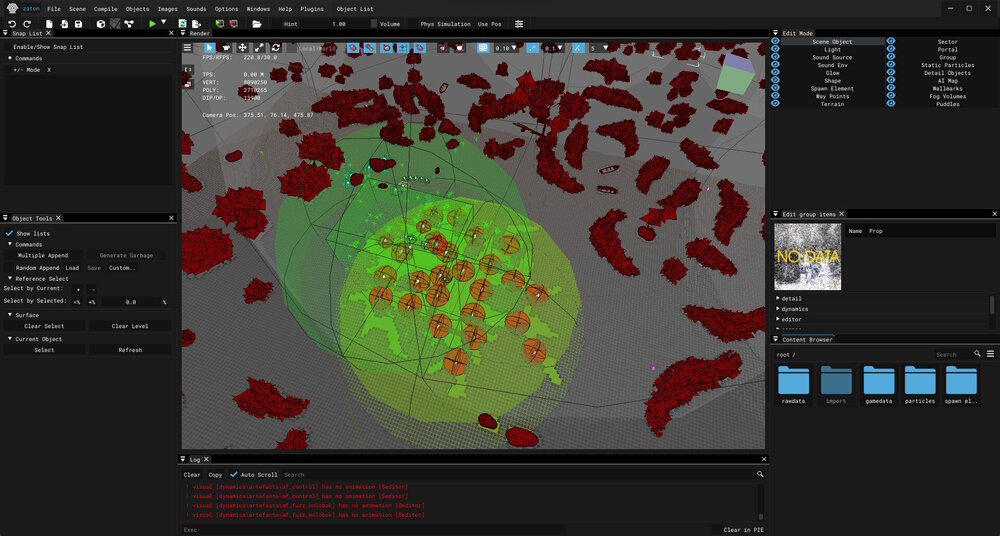
Task: Open the Objects menu
Action: (x=137, y=9)
